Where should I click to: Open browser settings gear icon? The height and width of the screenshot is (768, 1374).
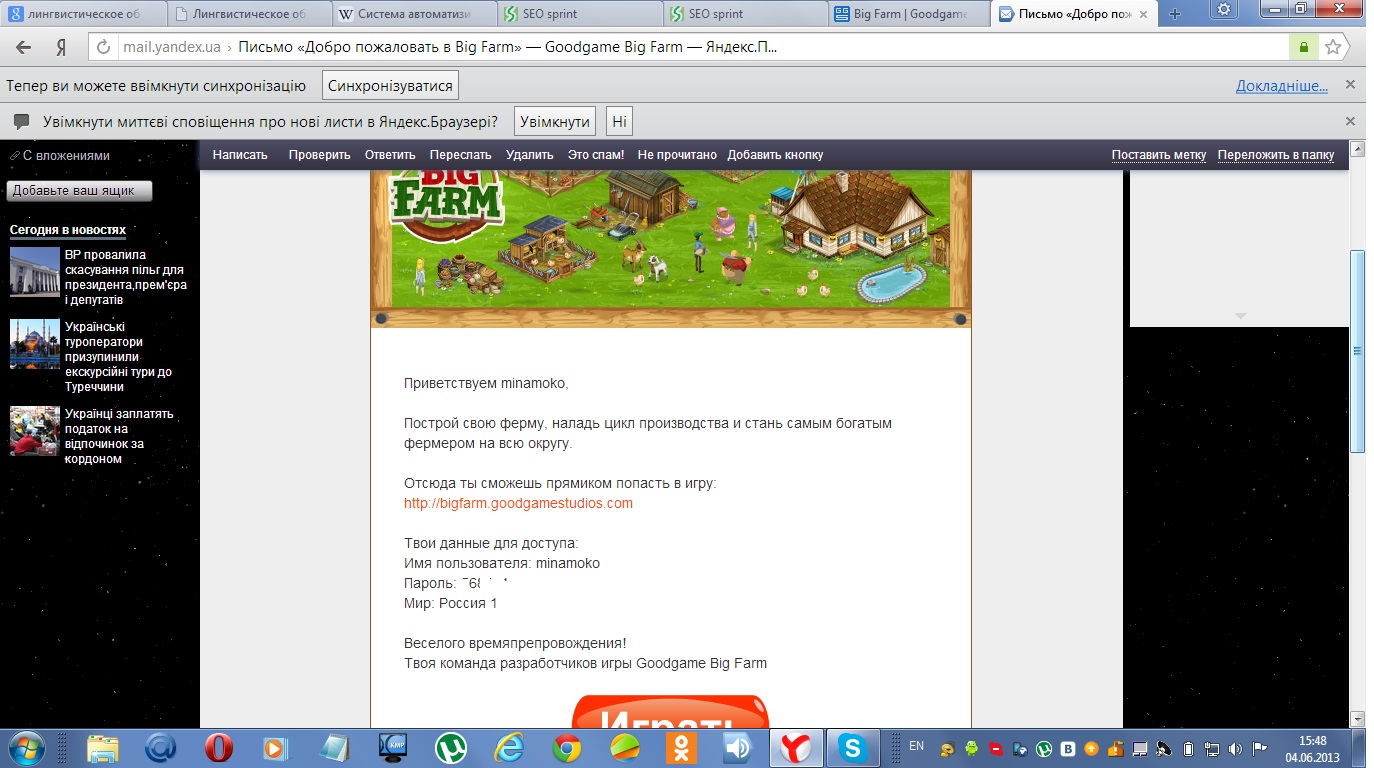pyautogui.click(x=1223, y=9)
